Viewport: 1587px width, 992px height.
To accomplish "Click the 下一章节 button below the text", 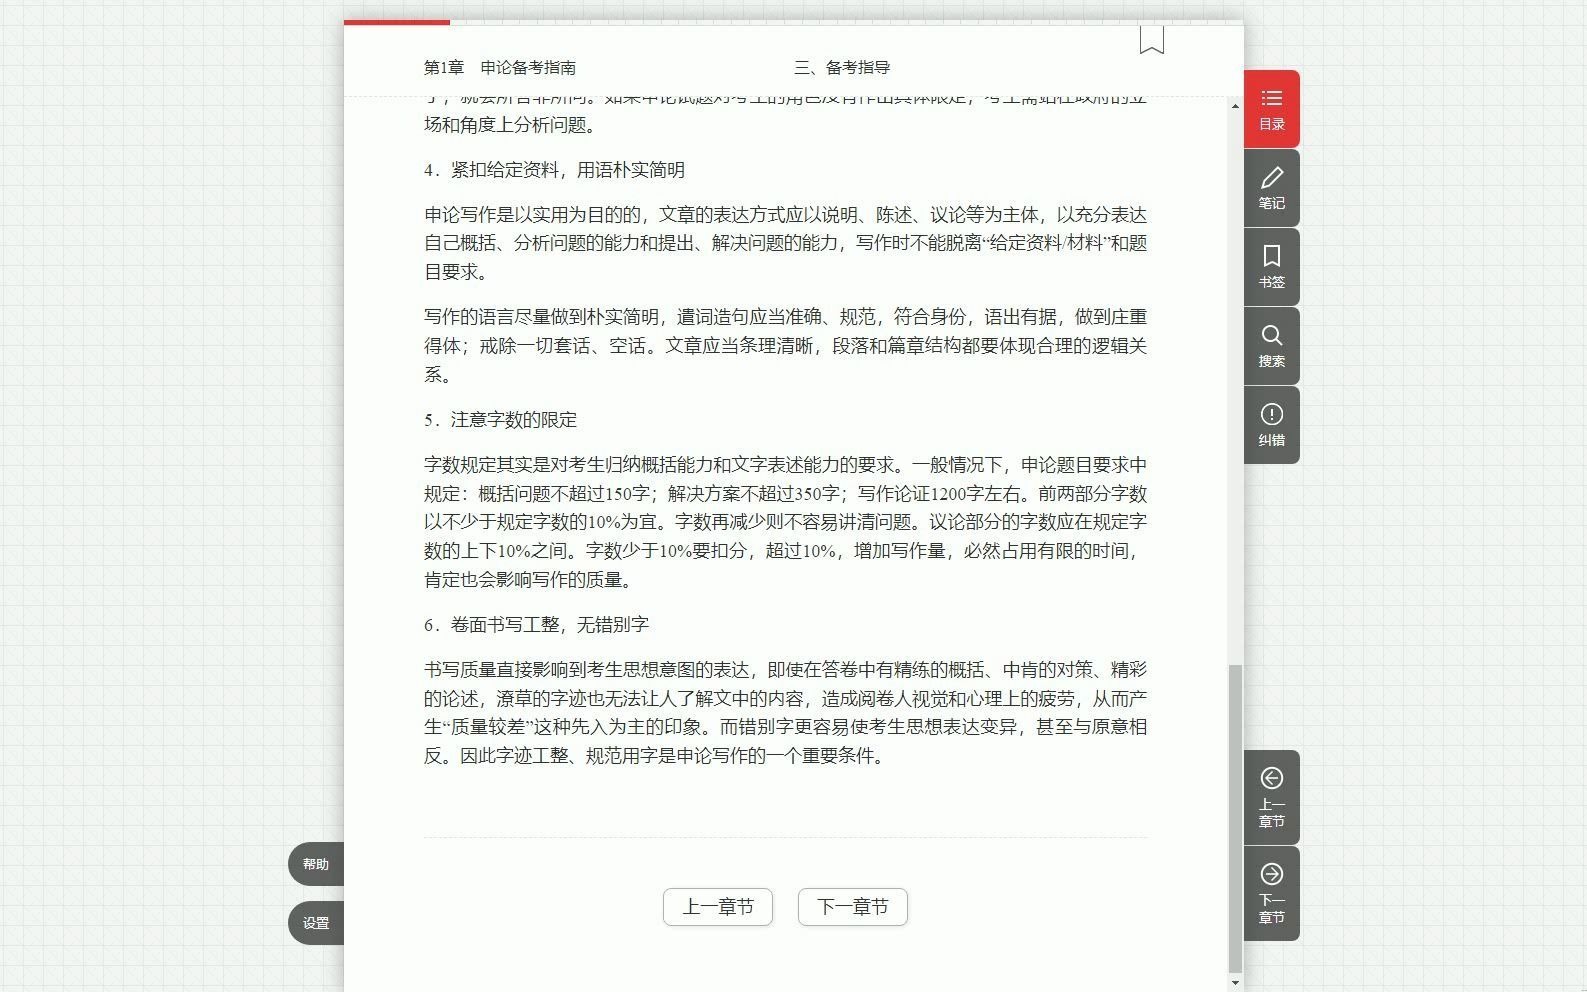I will (x=853, y=907).
